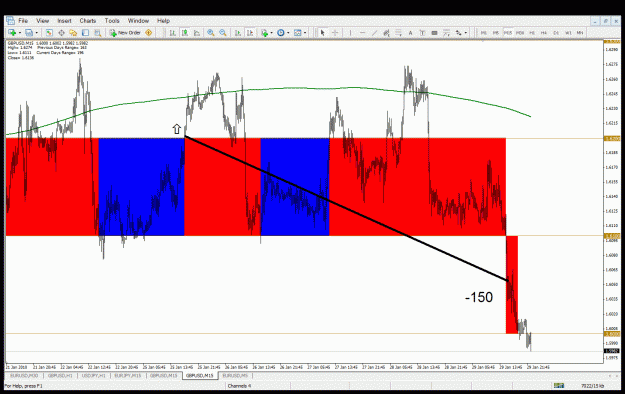Open the Data Window crosshair-circle icon
The image size is (625, 394).
[61, 33]
